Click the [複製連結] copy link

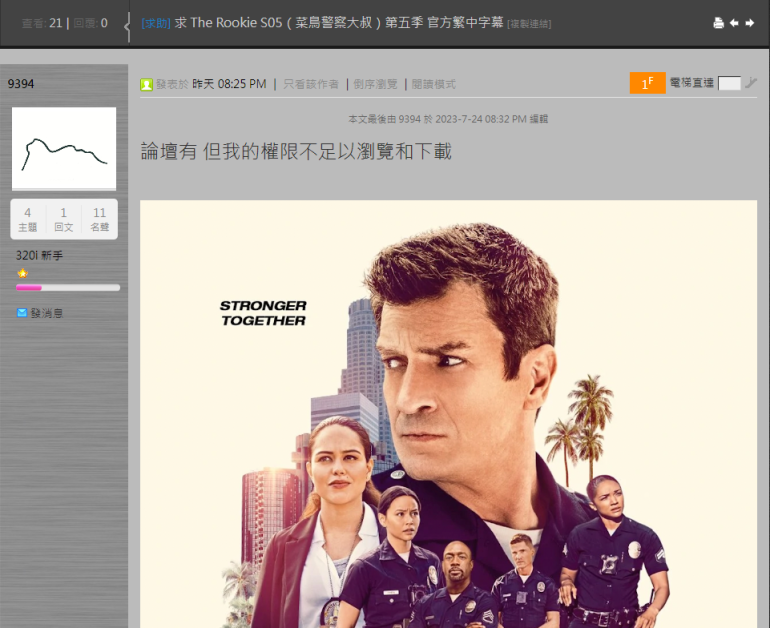pos(529,24)
